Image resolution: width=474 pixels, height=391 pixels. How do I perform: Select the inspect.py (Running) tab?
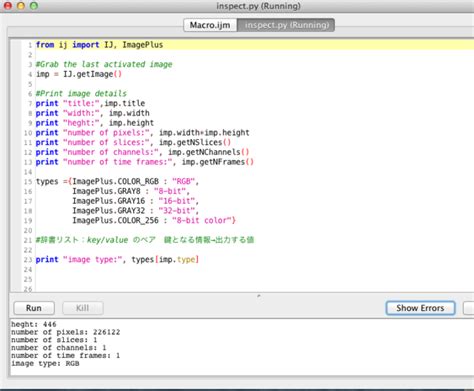click(286, 25)
